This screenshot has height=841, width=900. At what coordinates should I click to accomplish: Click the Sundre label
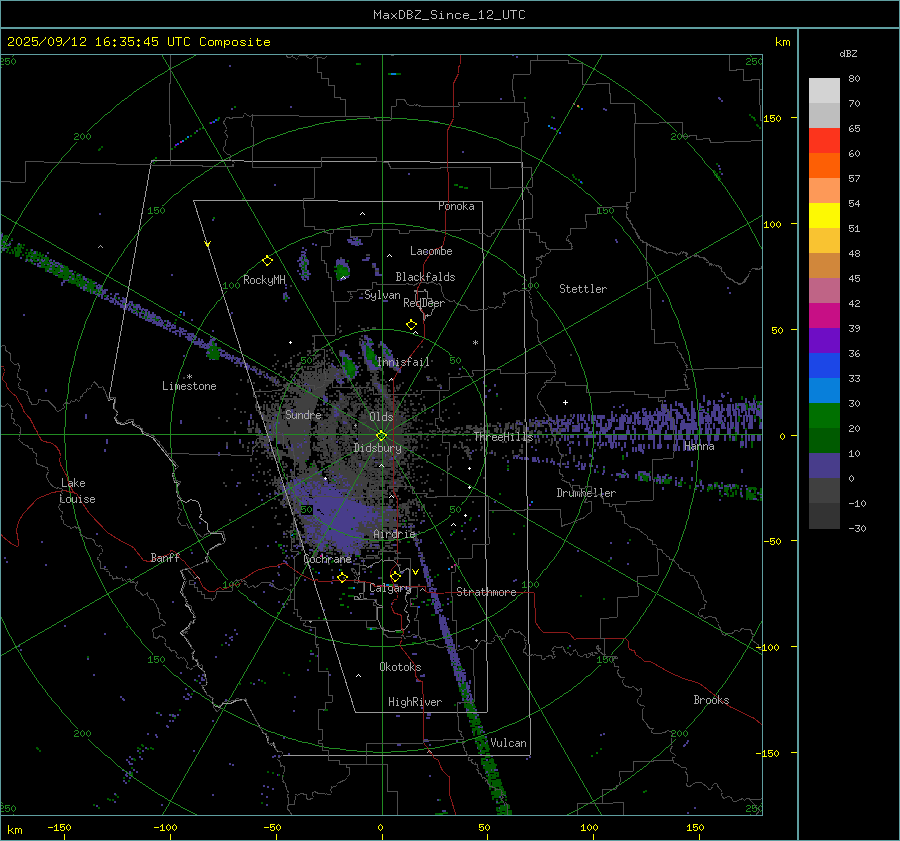(x=303, y=414)
